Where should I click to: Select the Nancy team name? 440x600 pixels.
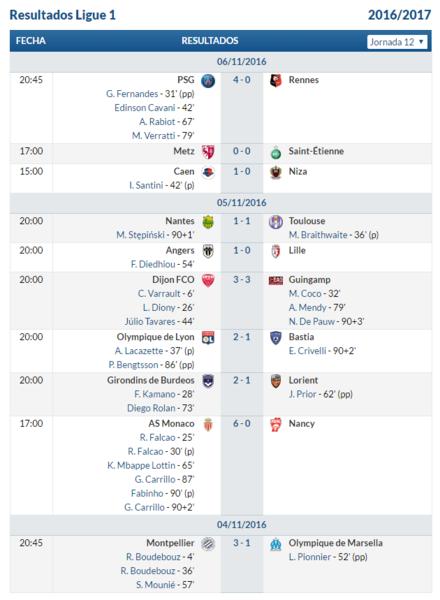[301, 423]
